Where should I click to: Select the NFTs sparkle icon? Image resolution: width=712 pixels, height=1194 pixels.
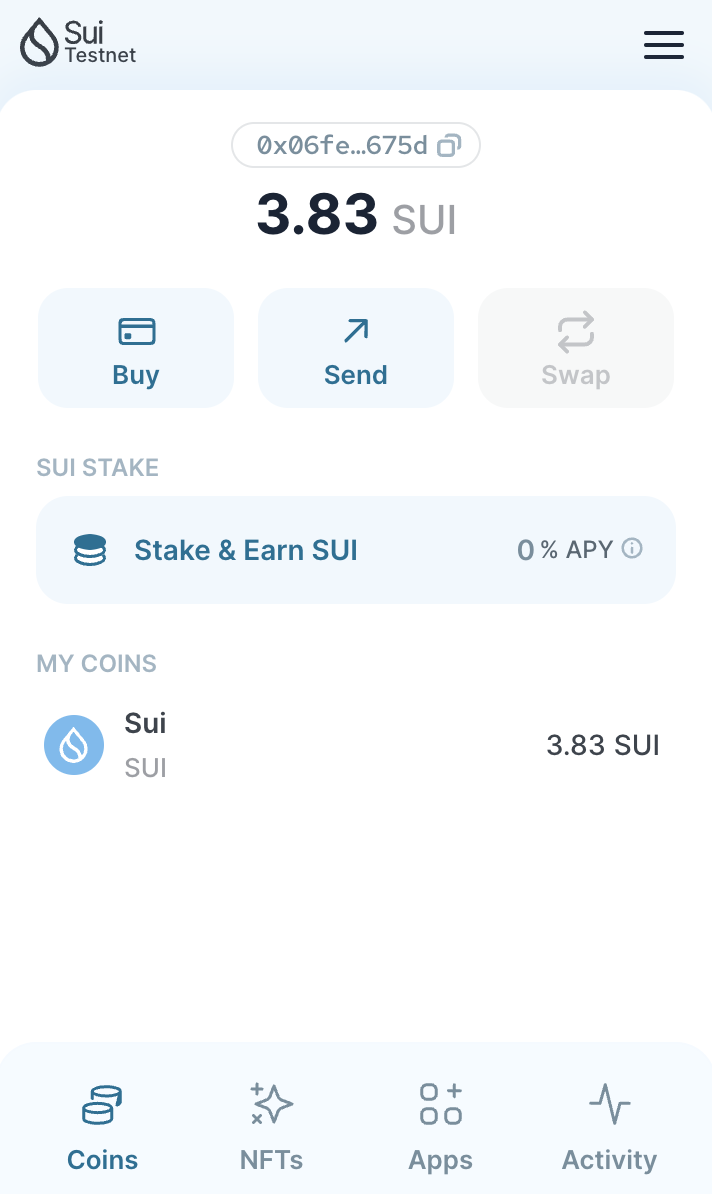click(x=270, y=1105)
